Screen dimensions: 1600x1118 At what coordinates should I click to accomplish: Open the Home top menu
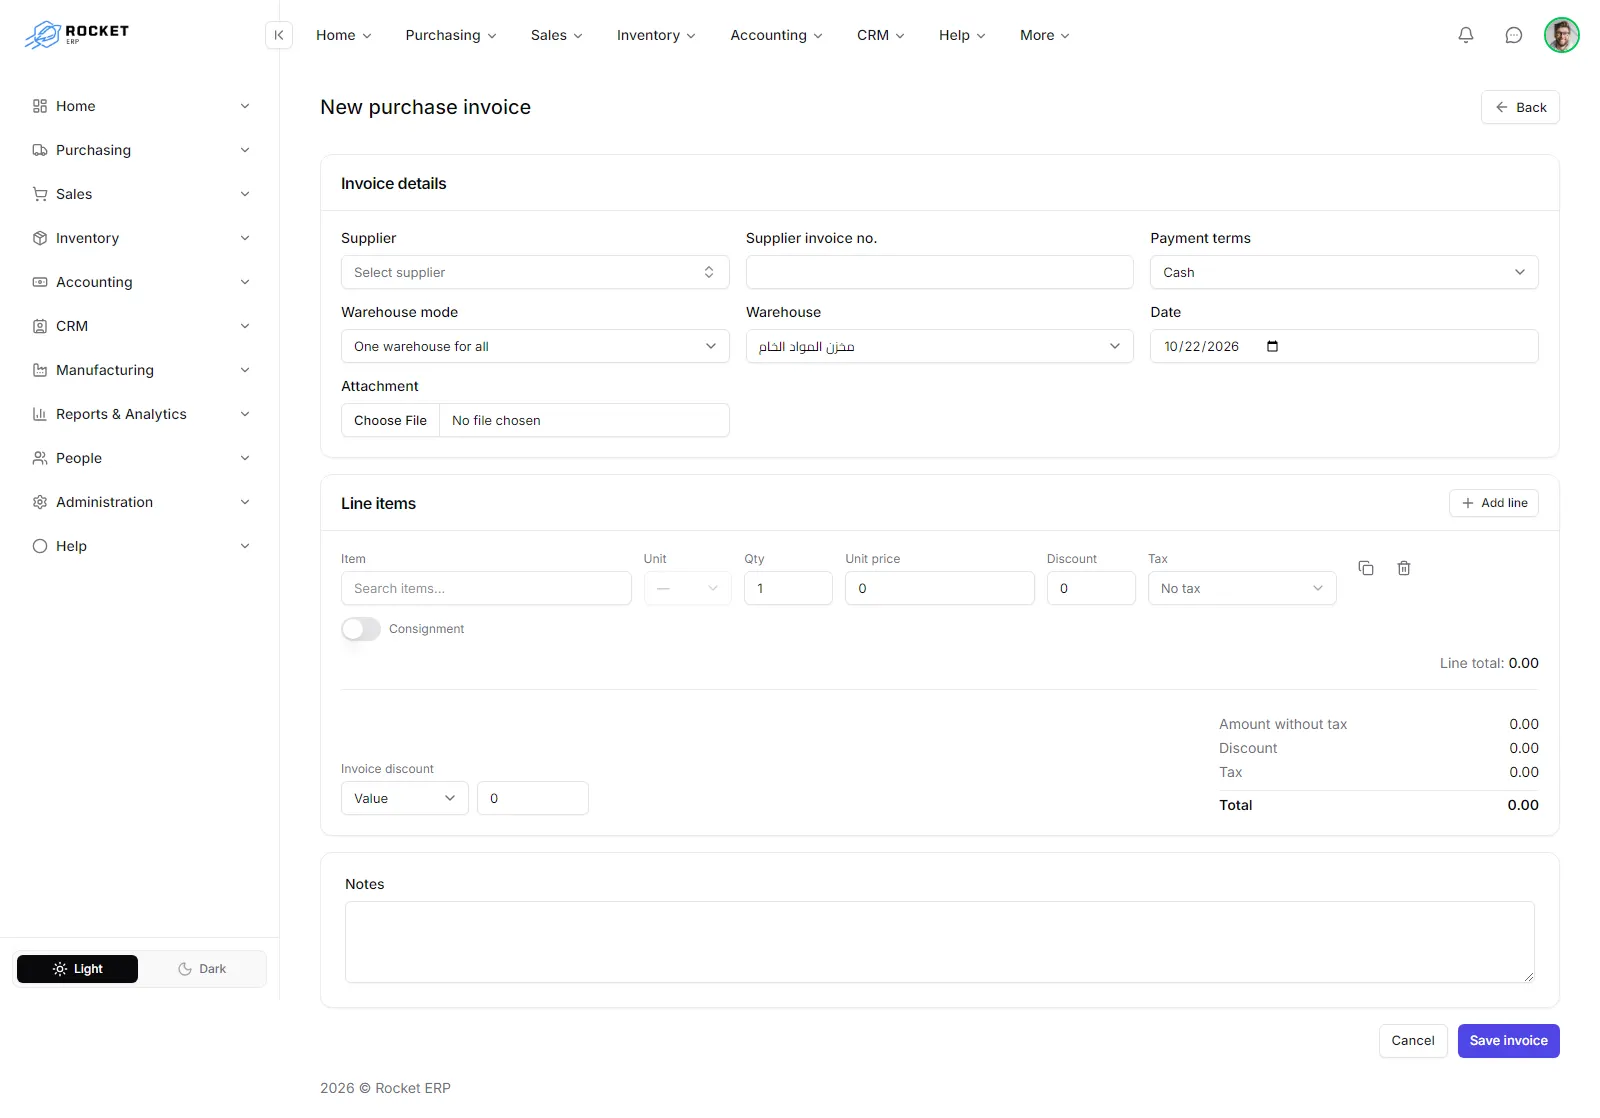click(344, 35)
